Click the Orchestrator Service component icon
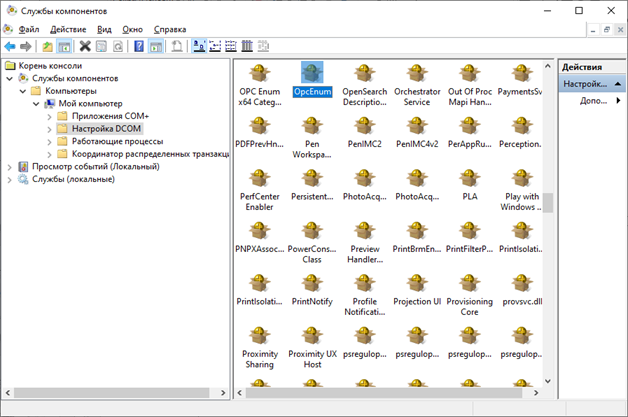The image size is (628, 417). 417,74
